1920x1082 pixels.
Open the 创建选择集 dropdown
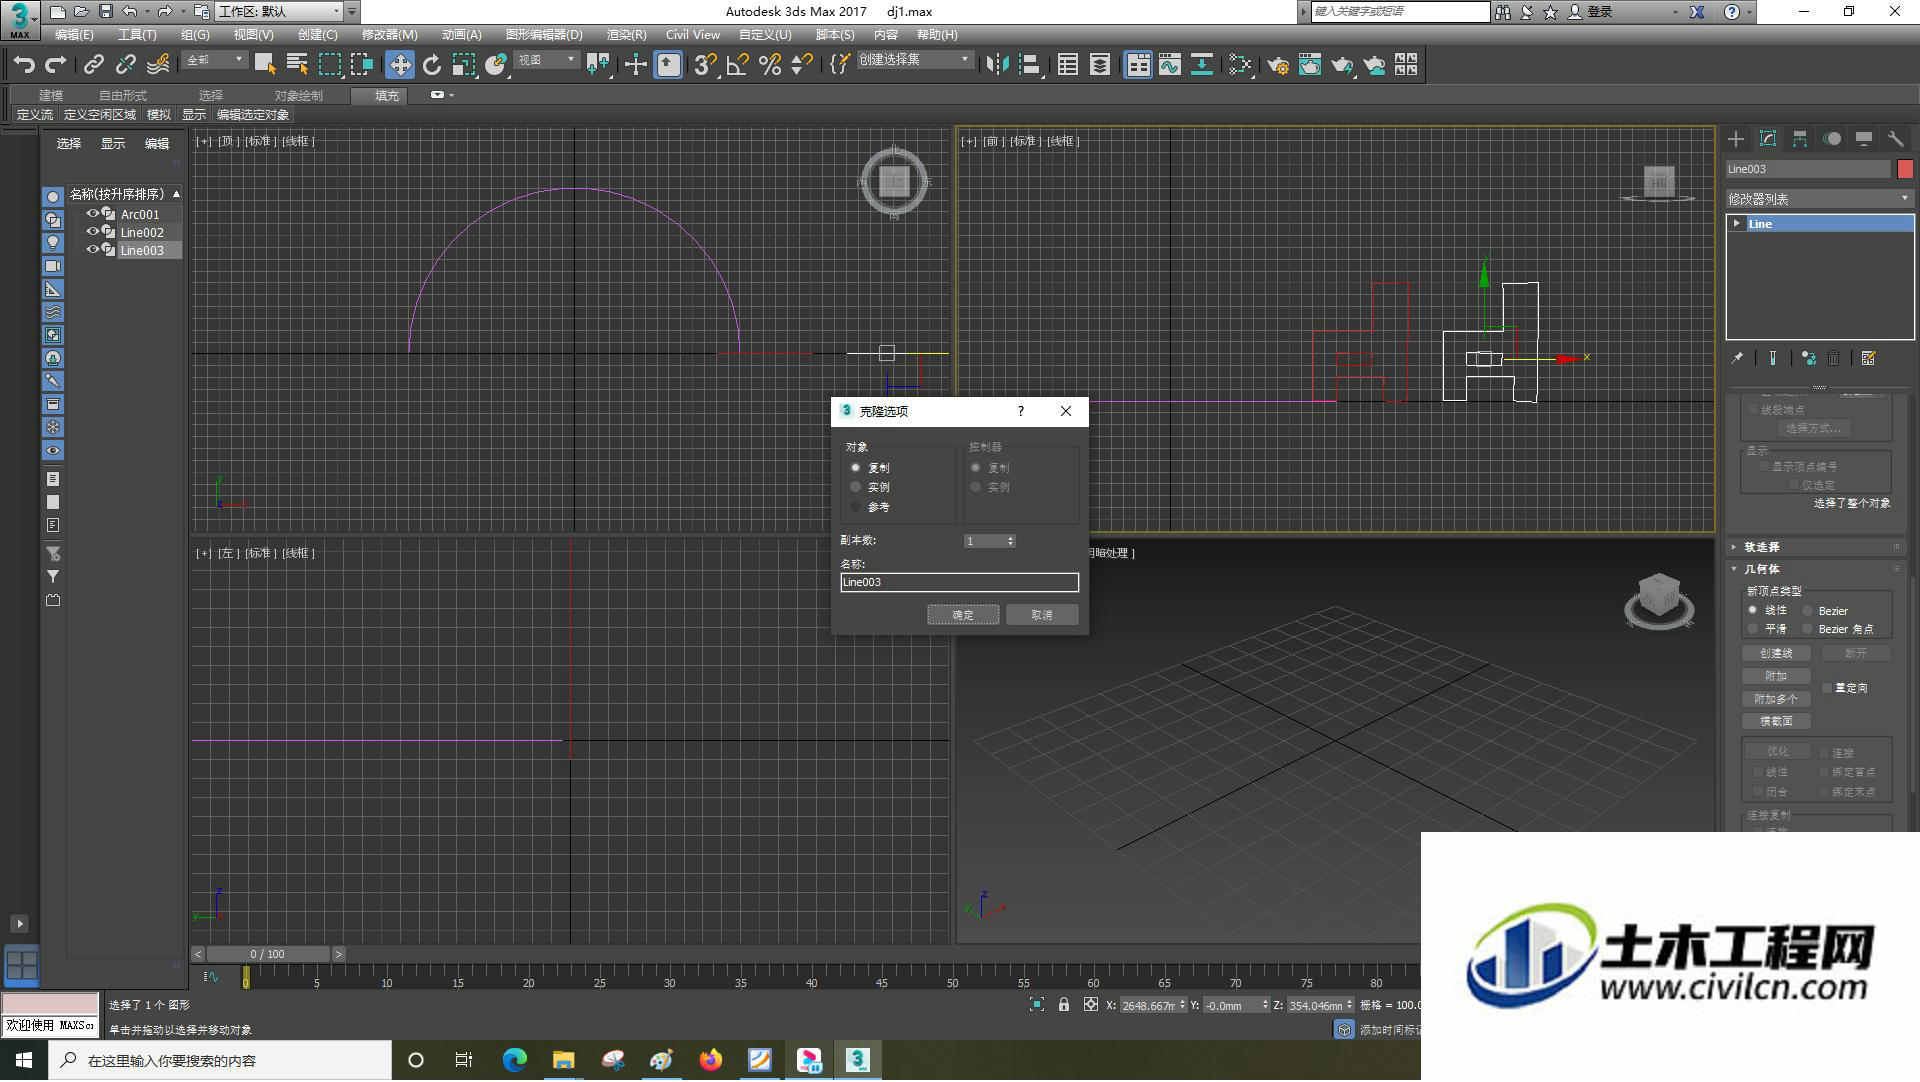pos(914,60)
